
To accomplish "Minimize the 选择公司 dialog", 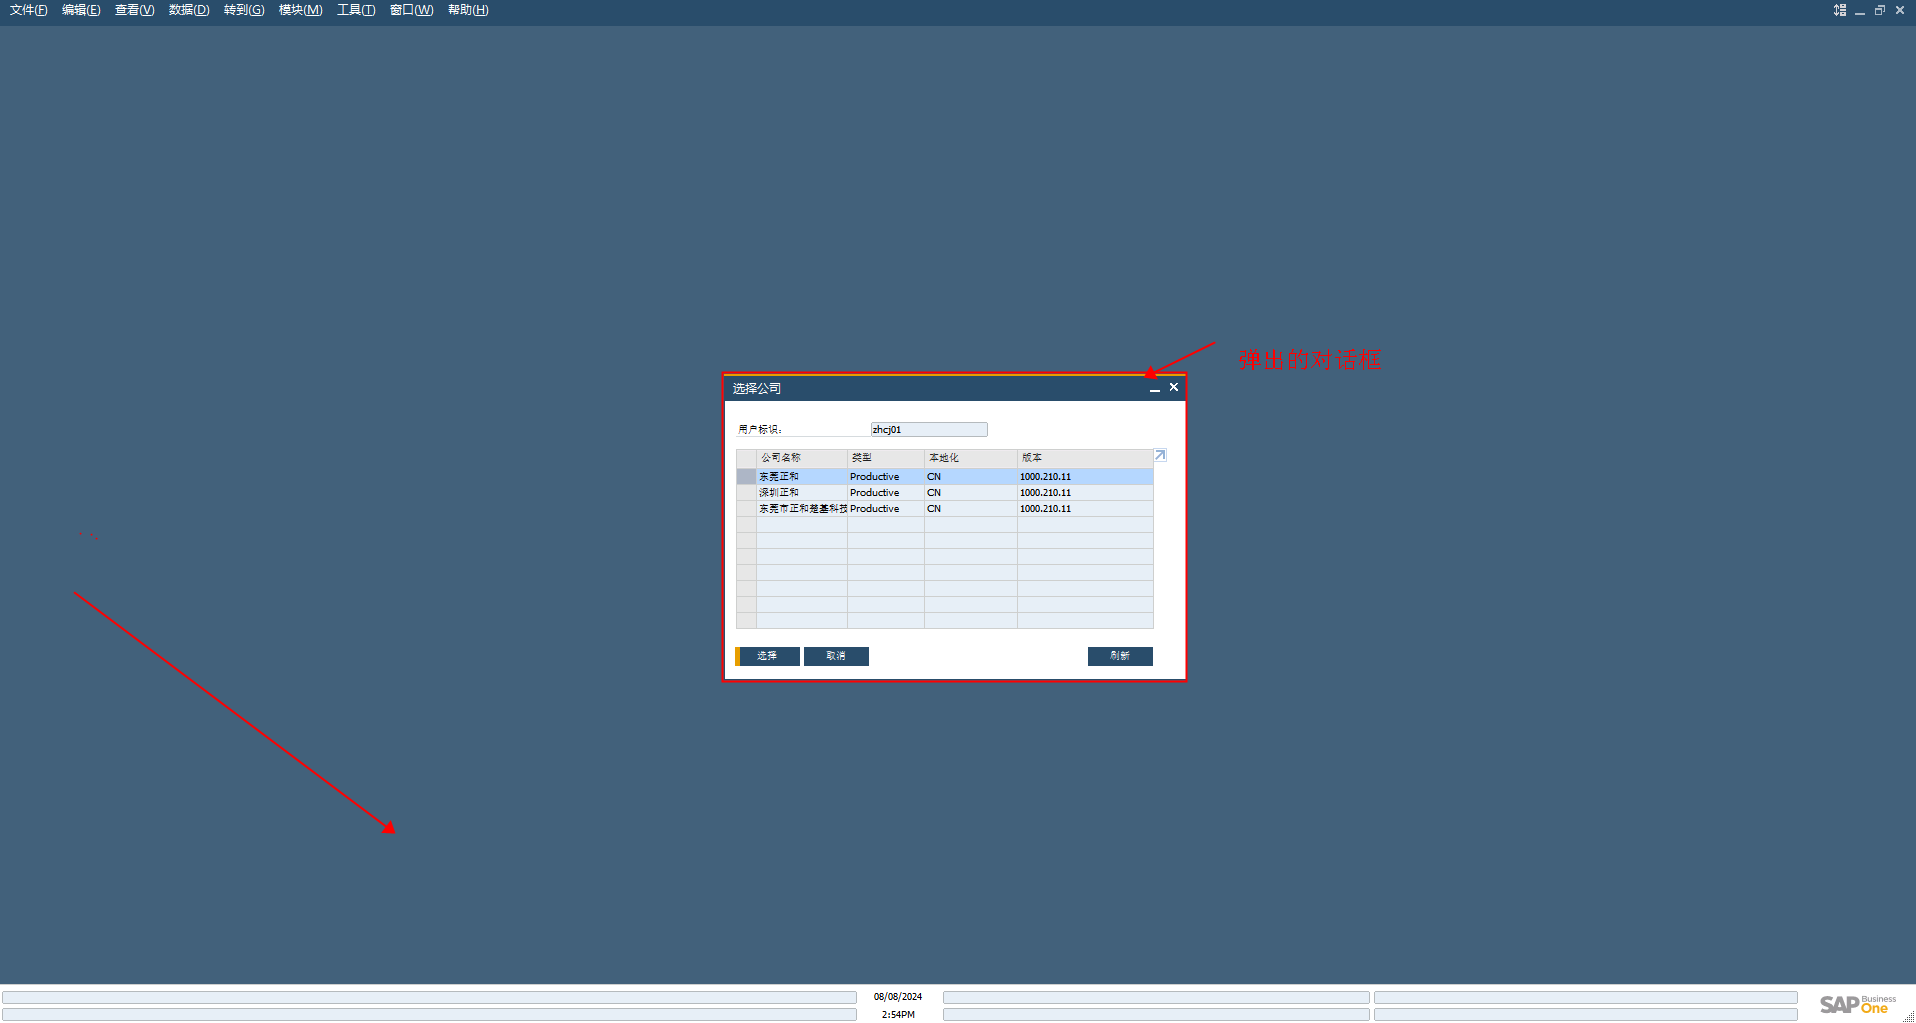I will [1155, 388].
